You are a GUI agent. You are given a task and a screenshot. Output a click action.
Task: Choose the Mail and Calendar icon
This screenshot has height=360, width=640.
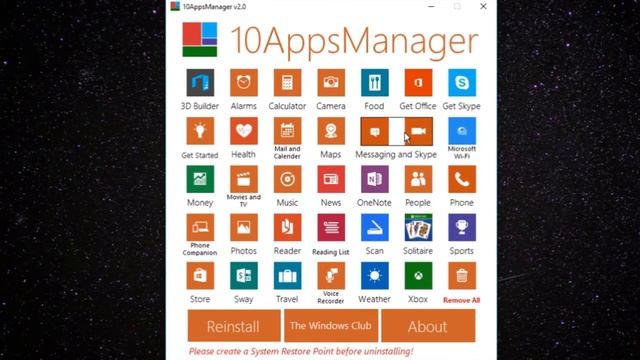[287, 131]
